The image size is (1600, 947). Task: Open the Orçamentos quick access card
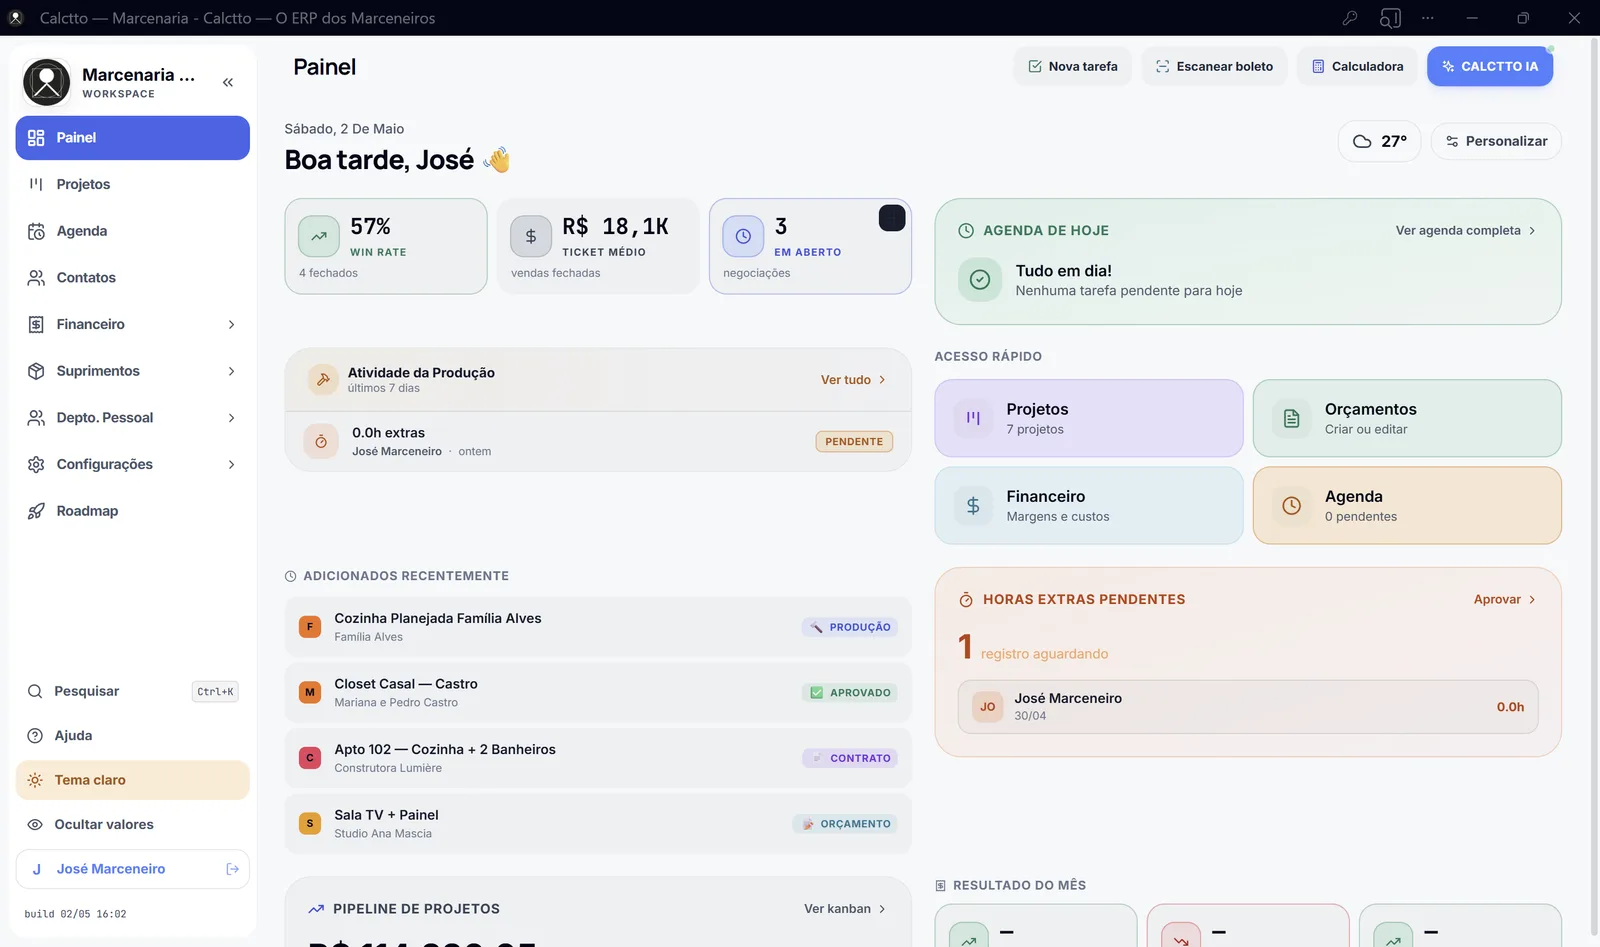(x=1407, y=418)
